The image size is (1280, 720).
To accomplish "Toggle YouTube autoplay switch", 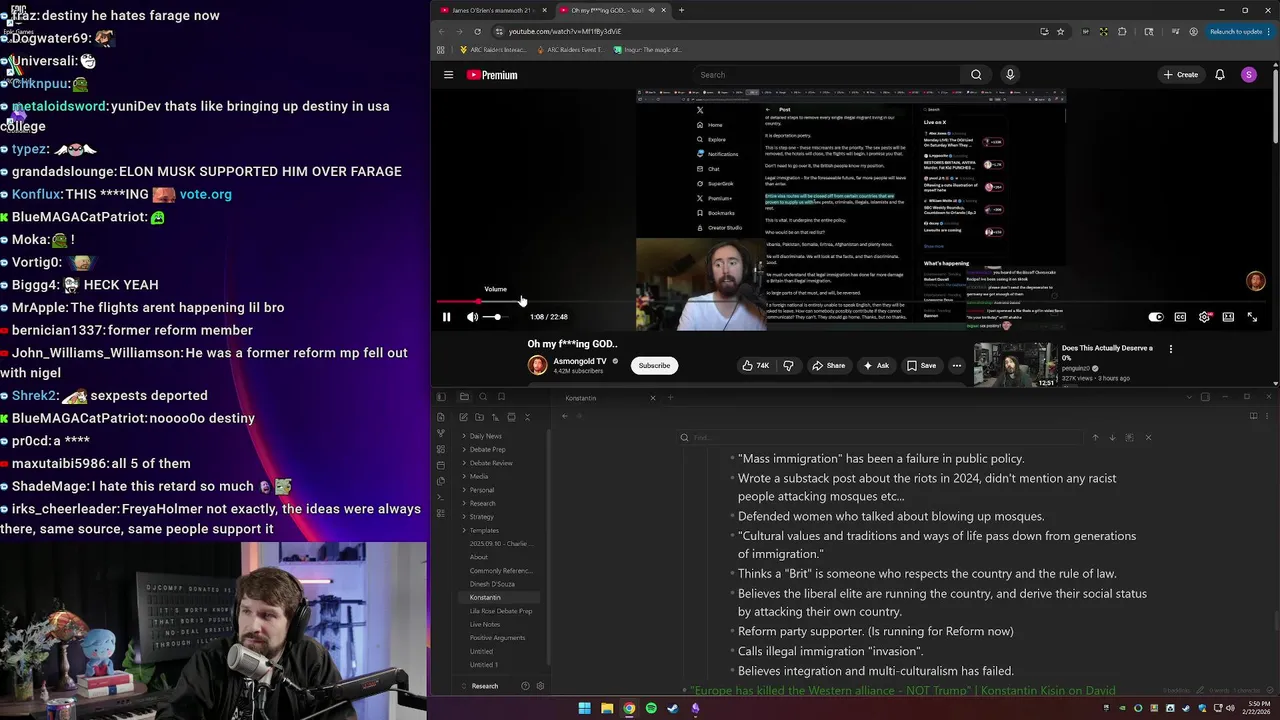I will tap(1156, 317).
